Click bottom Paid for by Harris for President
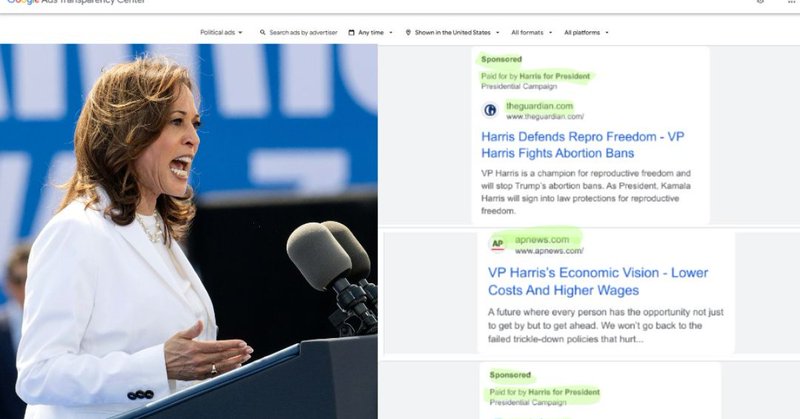 [x=544, y=392]
